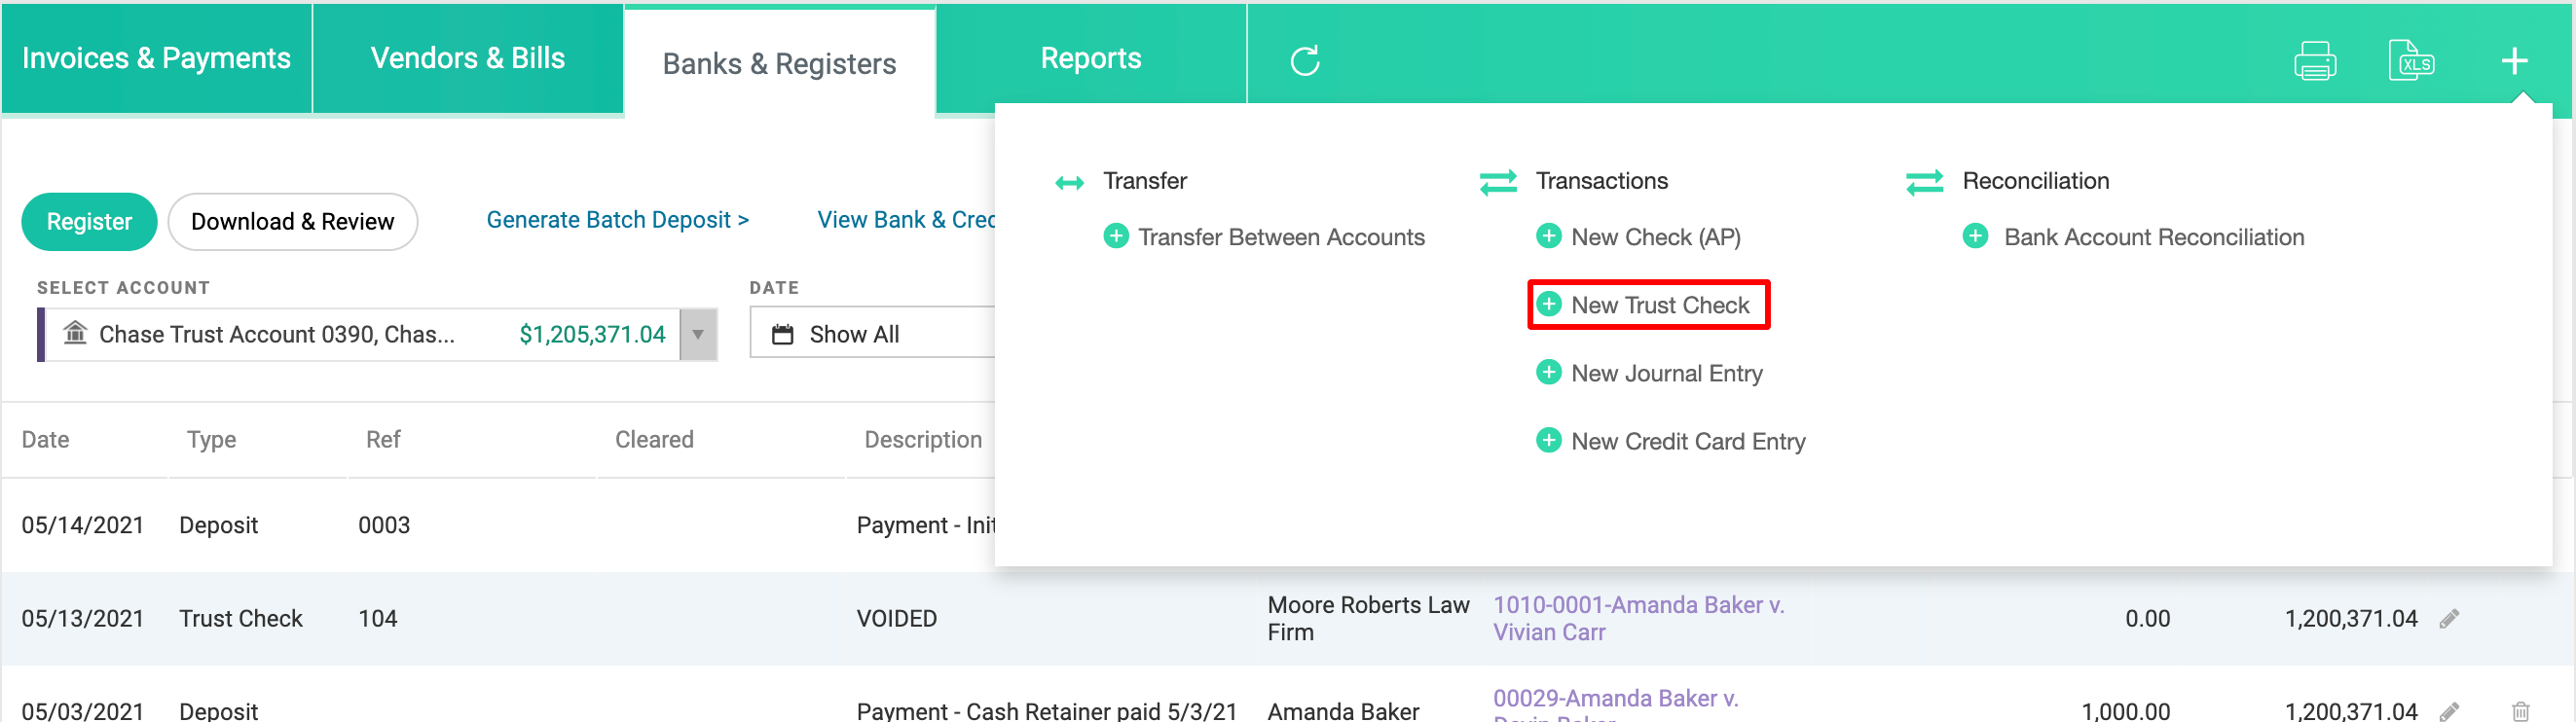Open Generate Batch Deposit link
This screenshot has width=2576, height=722.
tap(617, 220)
